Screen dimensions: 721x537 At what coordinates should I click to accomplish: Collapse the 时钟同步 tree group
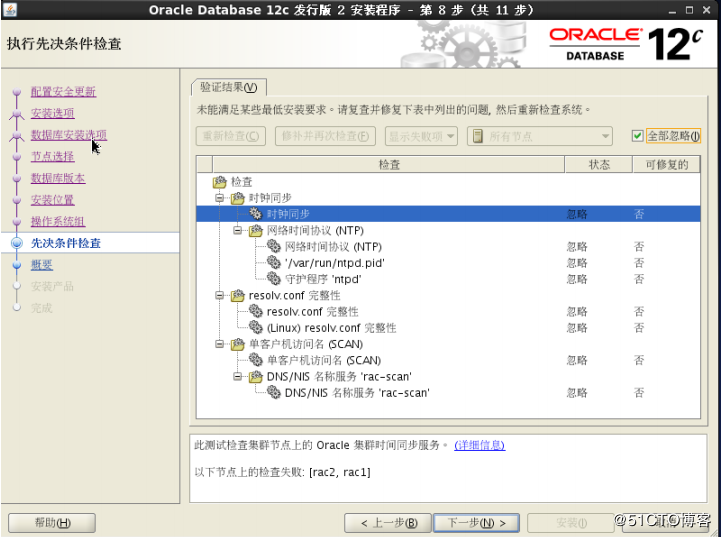click(x=220, y=198)
